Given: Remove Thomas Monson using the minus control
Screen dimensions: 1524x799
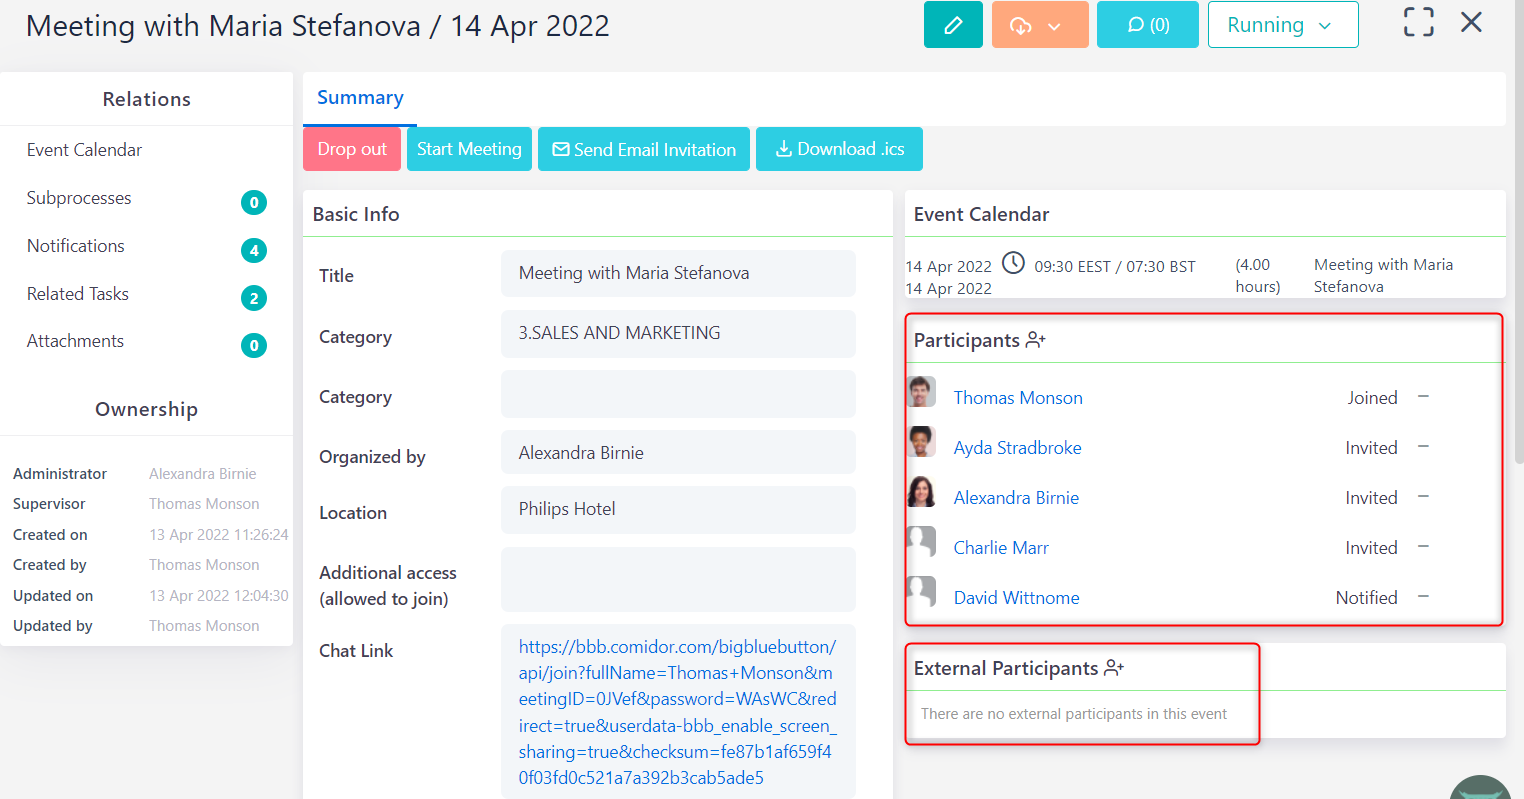Looking at the screenshot, I should (1423, 396).
